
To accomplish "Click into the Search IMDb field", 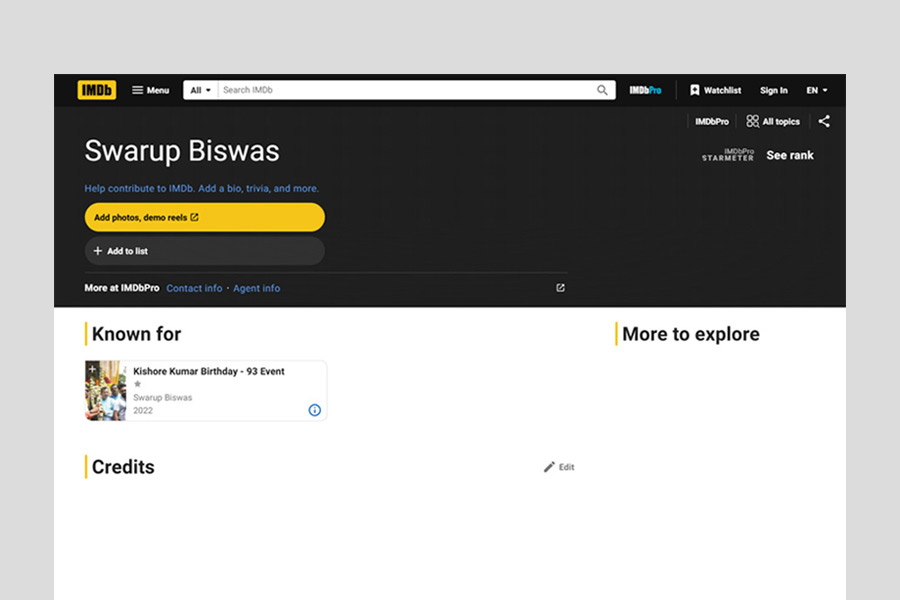I will tap(400, 90).
